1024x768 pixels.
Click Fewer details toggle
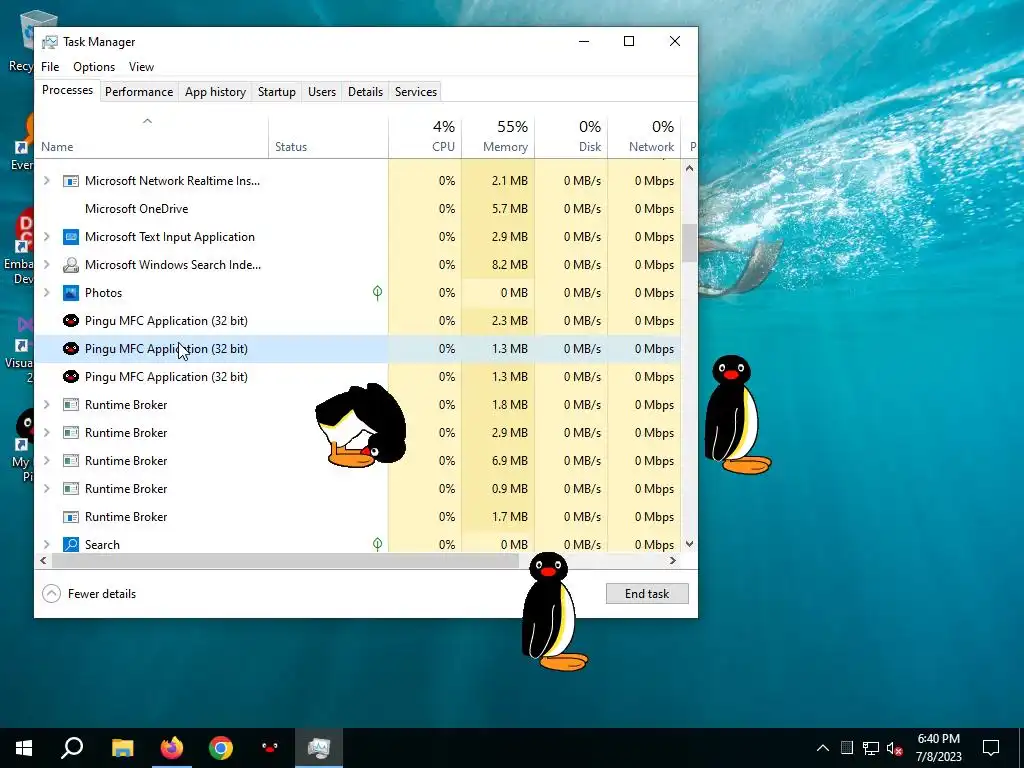coord(89,594)
